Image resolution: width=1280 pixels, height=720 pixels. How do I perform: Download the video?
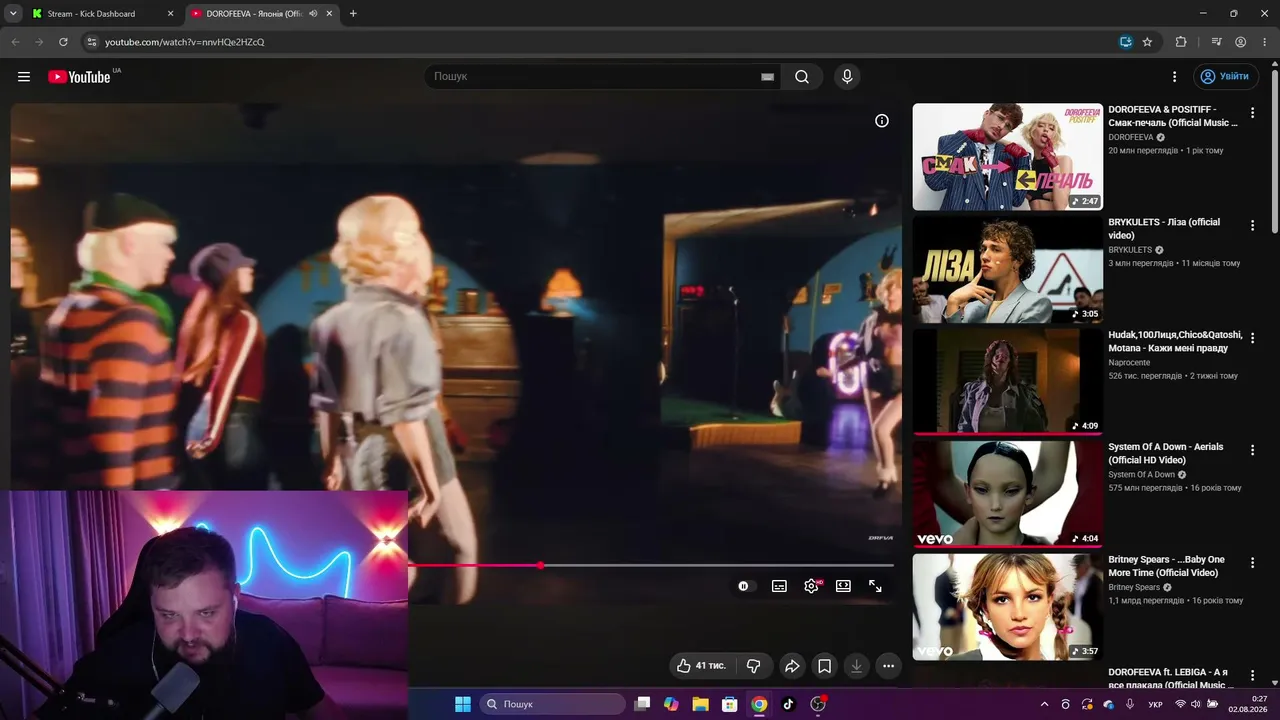(856, 666)
